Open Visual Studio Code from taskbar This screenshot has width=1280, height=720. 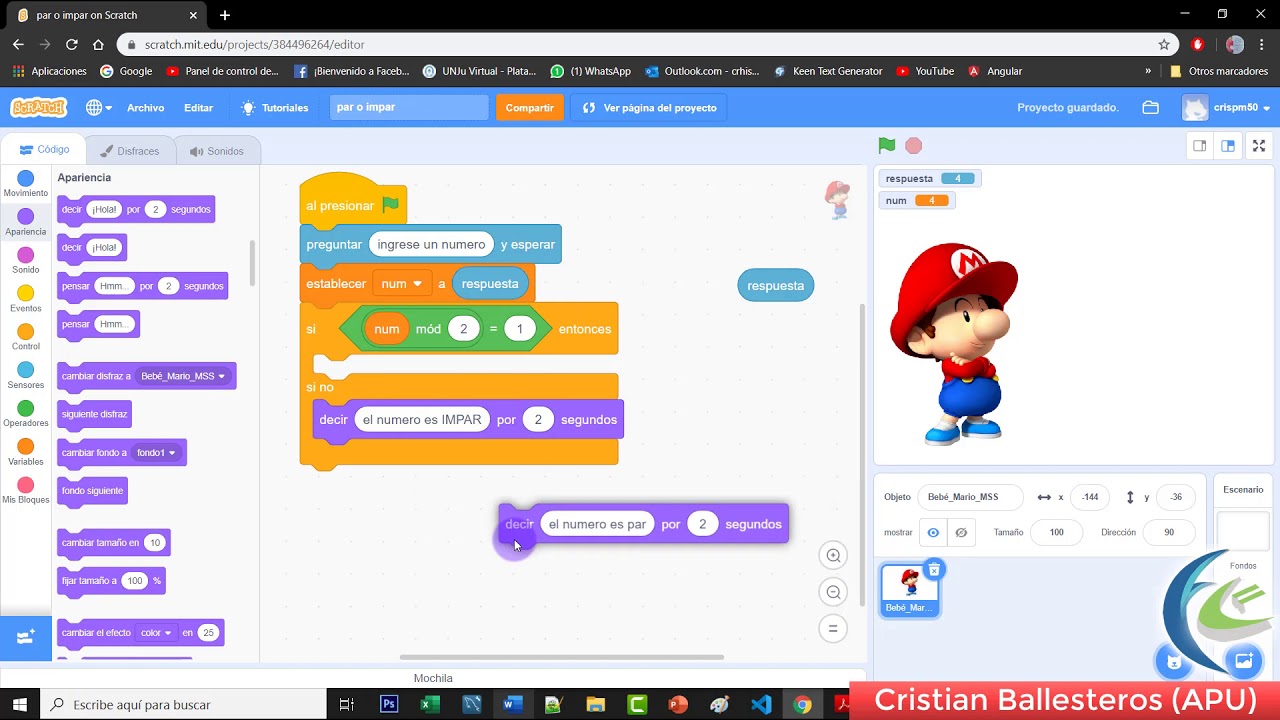[761, 704]
